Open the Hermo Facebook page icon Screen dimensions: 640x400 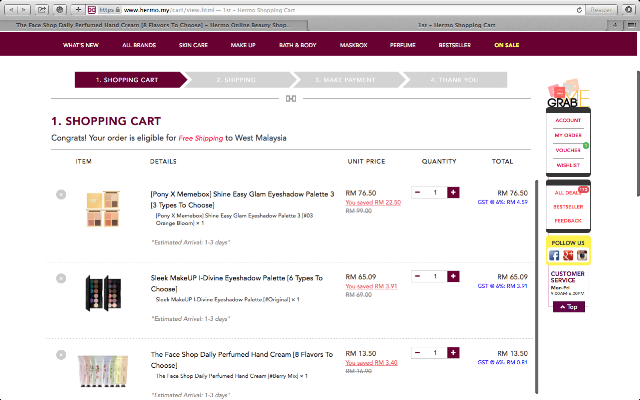554,256
